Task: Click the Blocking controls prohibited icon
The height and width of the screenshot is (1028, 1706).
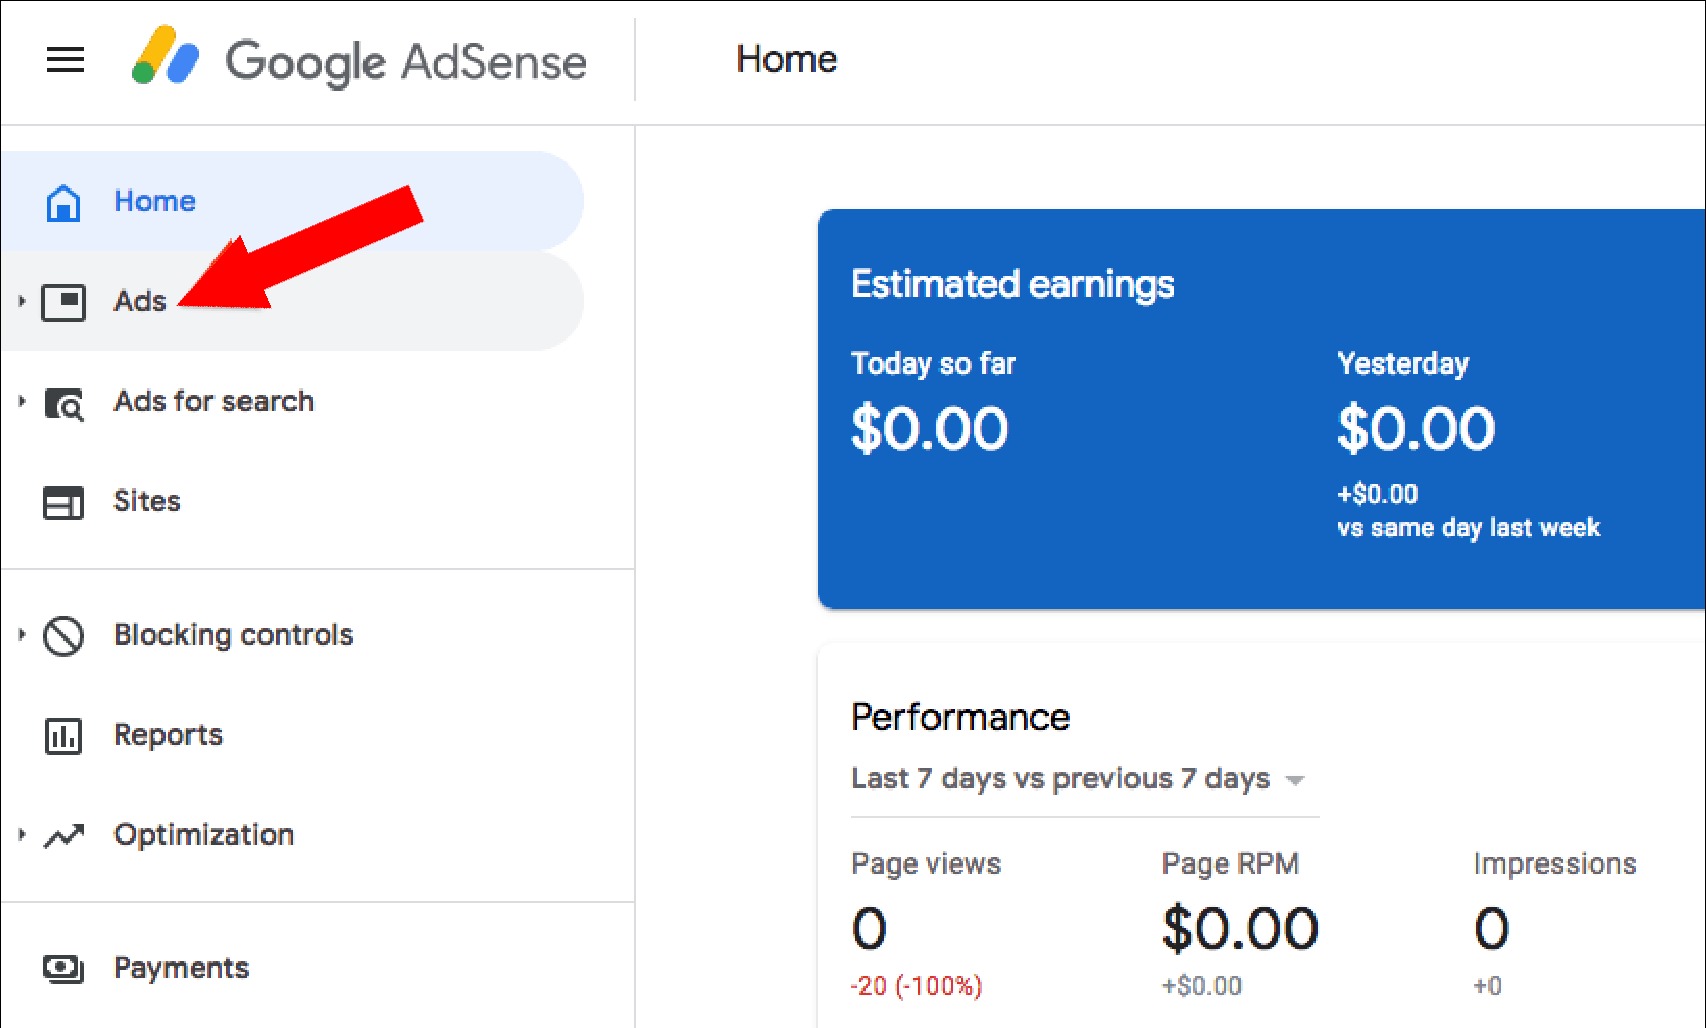Action: tap(63, 636)
